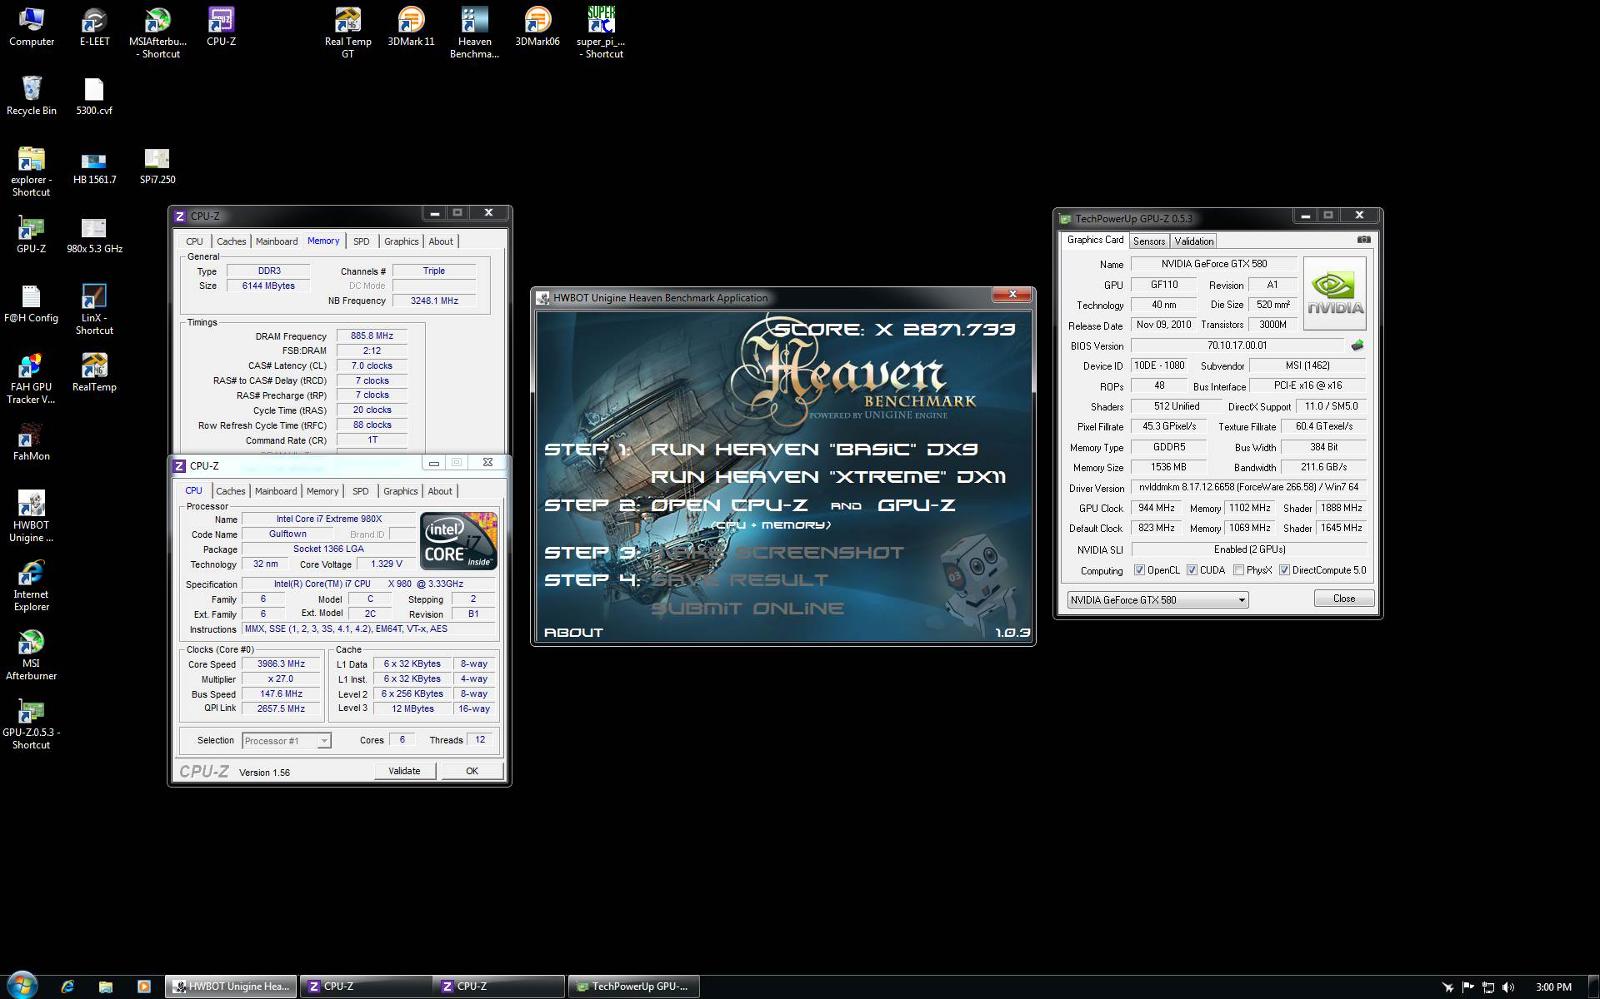Toggle the PhysX checkbox in GPU-Z
Viewport: 1600px width, 999px height.
[x=1239, y=570]
